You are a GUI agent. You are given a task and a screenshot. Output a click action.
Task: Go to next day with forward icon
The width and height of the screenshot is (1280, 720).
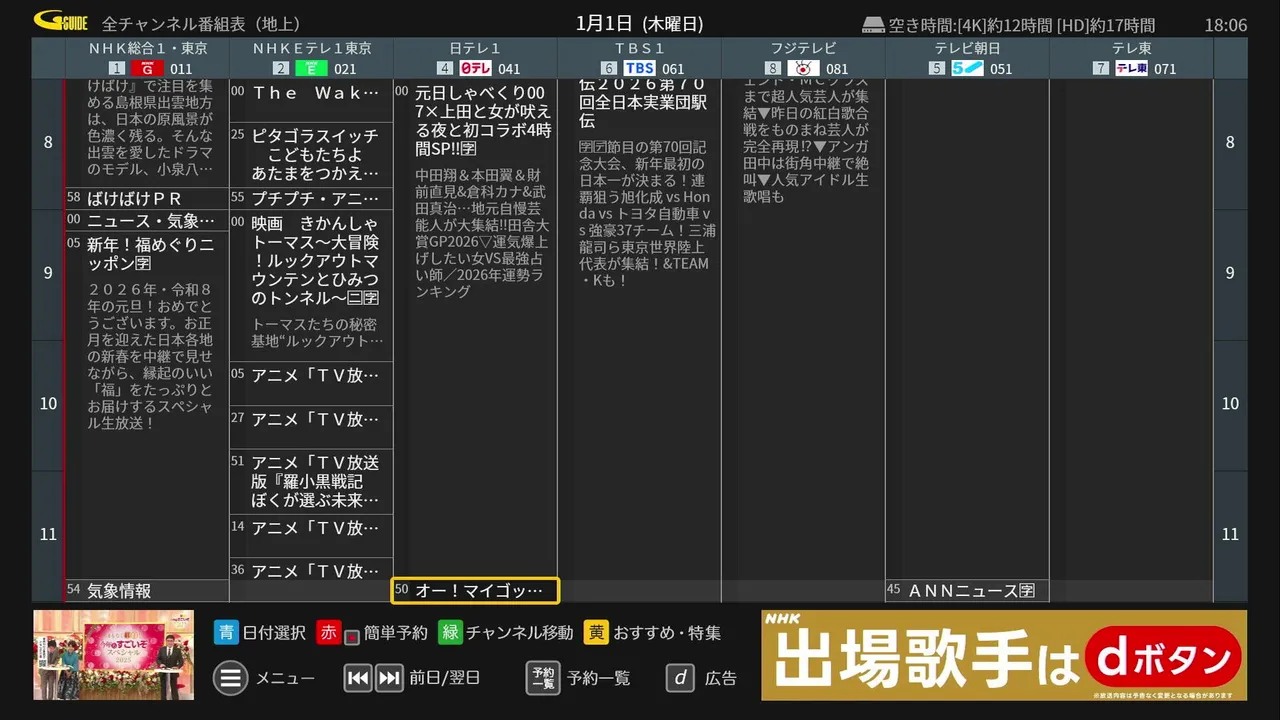(x=389, y=678)
